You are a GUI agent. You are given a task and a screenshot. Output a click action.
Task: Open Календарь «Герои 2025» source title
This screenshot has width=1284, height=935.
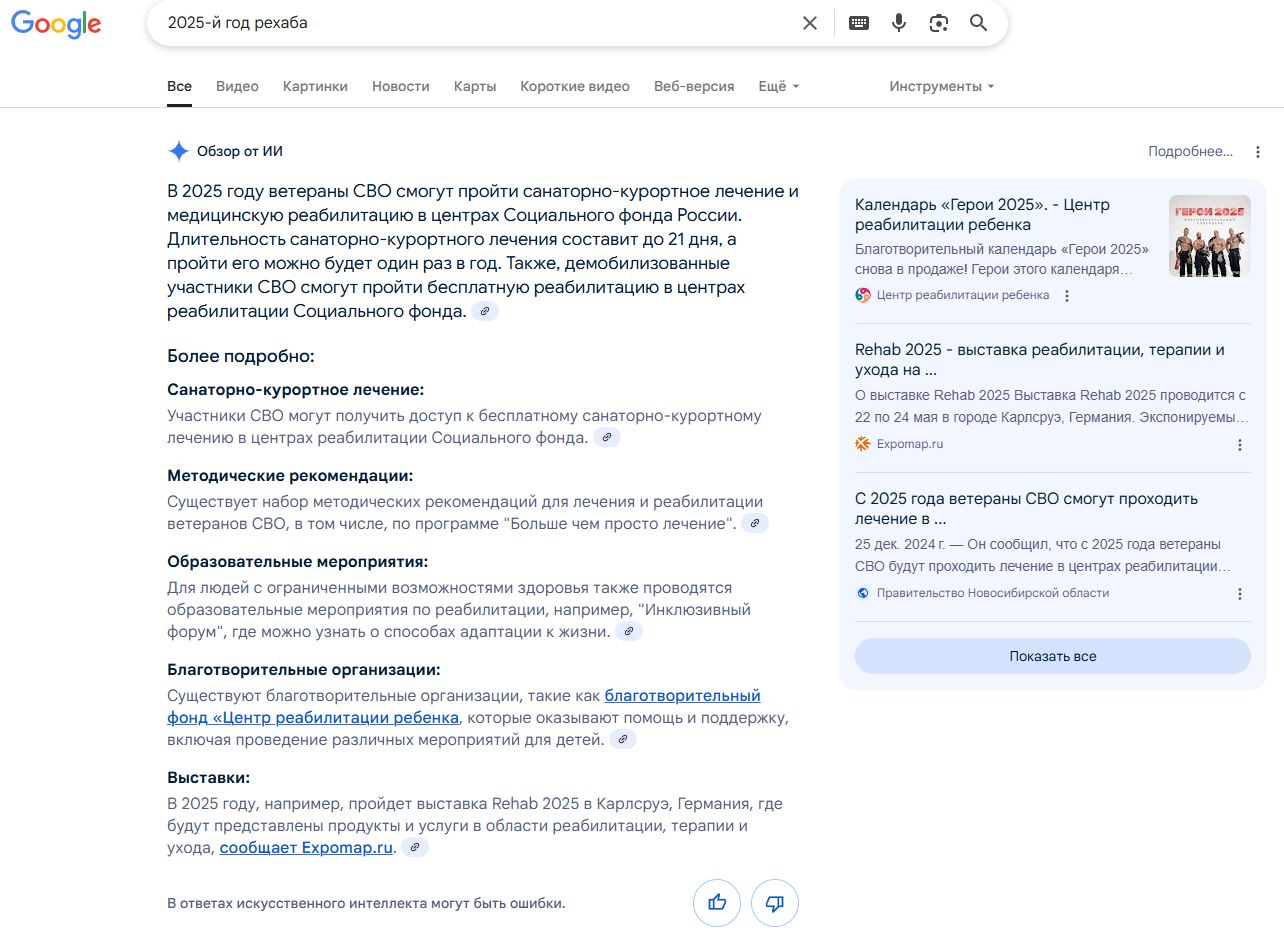[x=982, y=215]
